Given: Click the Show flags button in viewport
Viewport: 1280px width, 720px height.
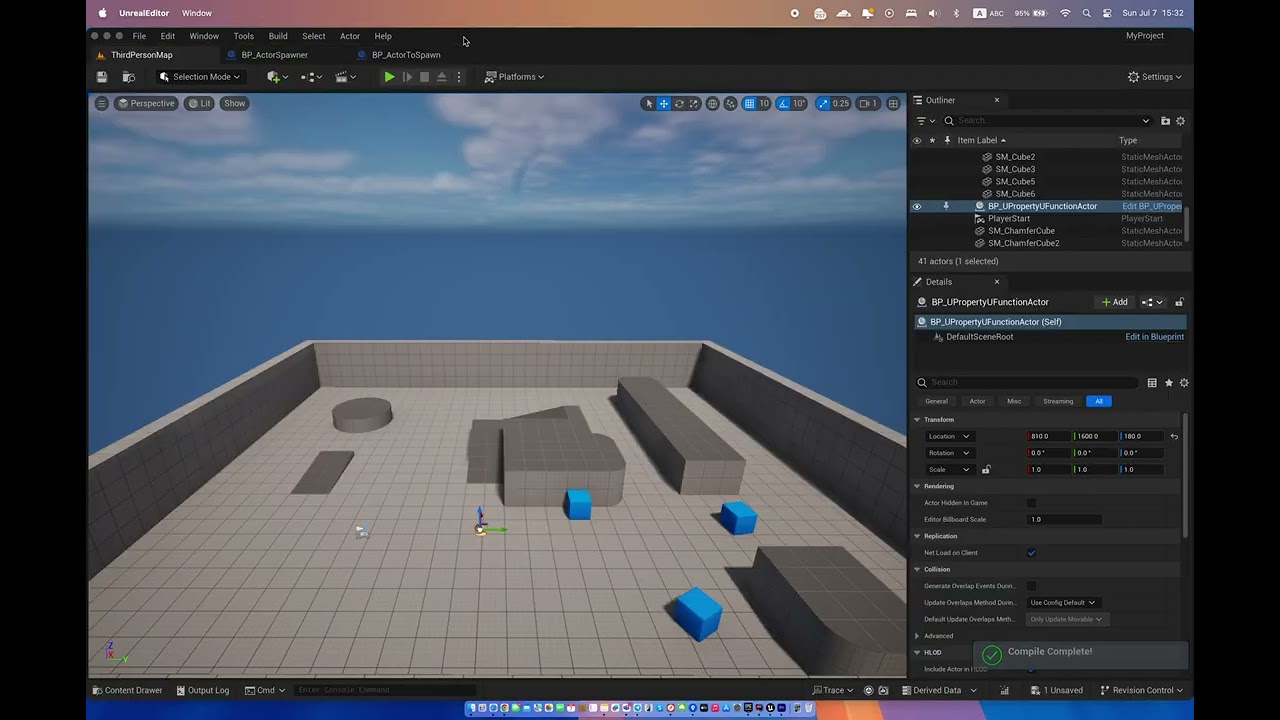Looking at the screenshot, I should pyautogui.click(x=234, y=103).
